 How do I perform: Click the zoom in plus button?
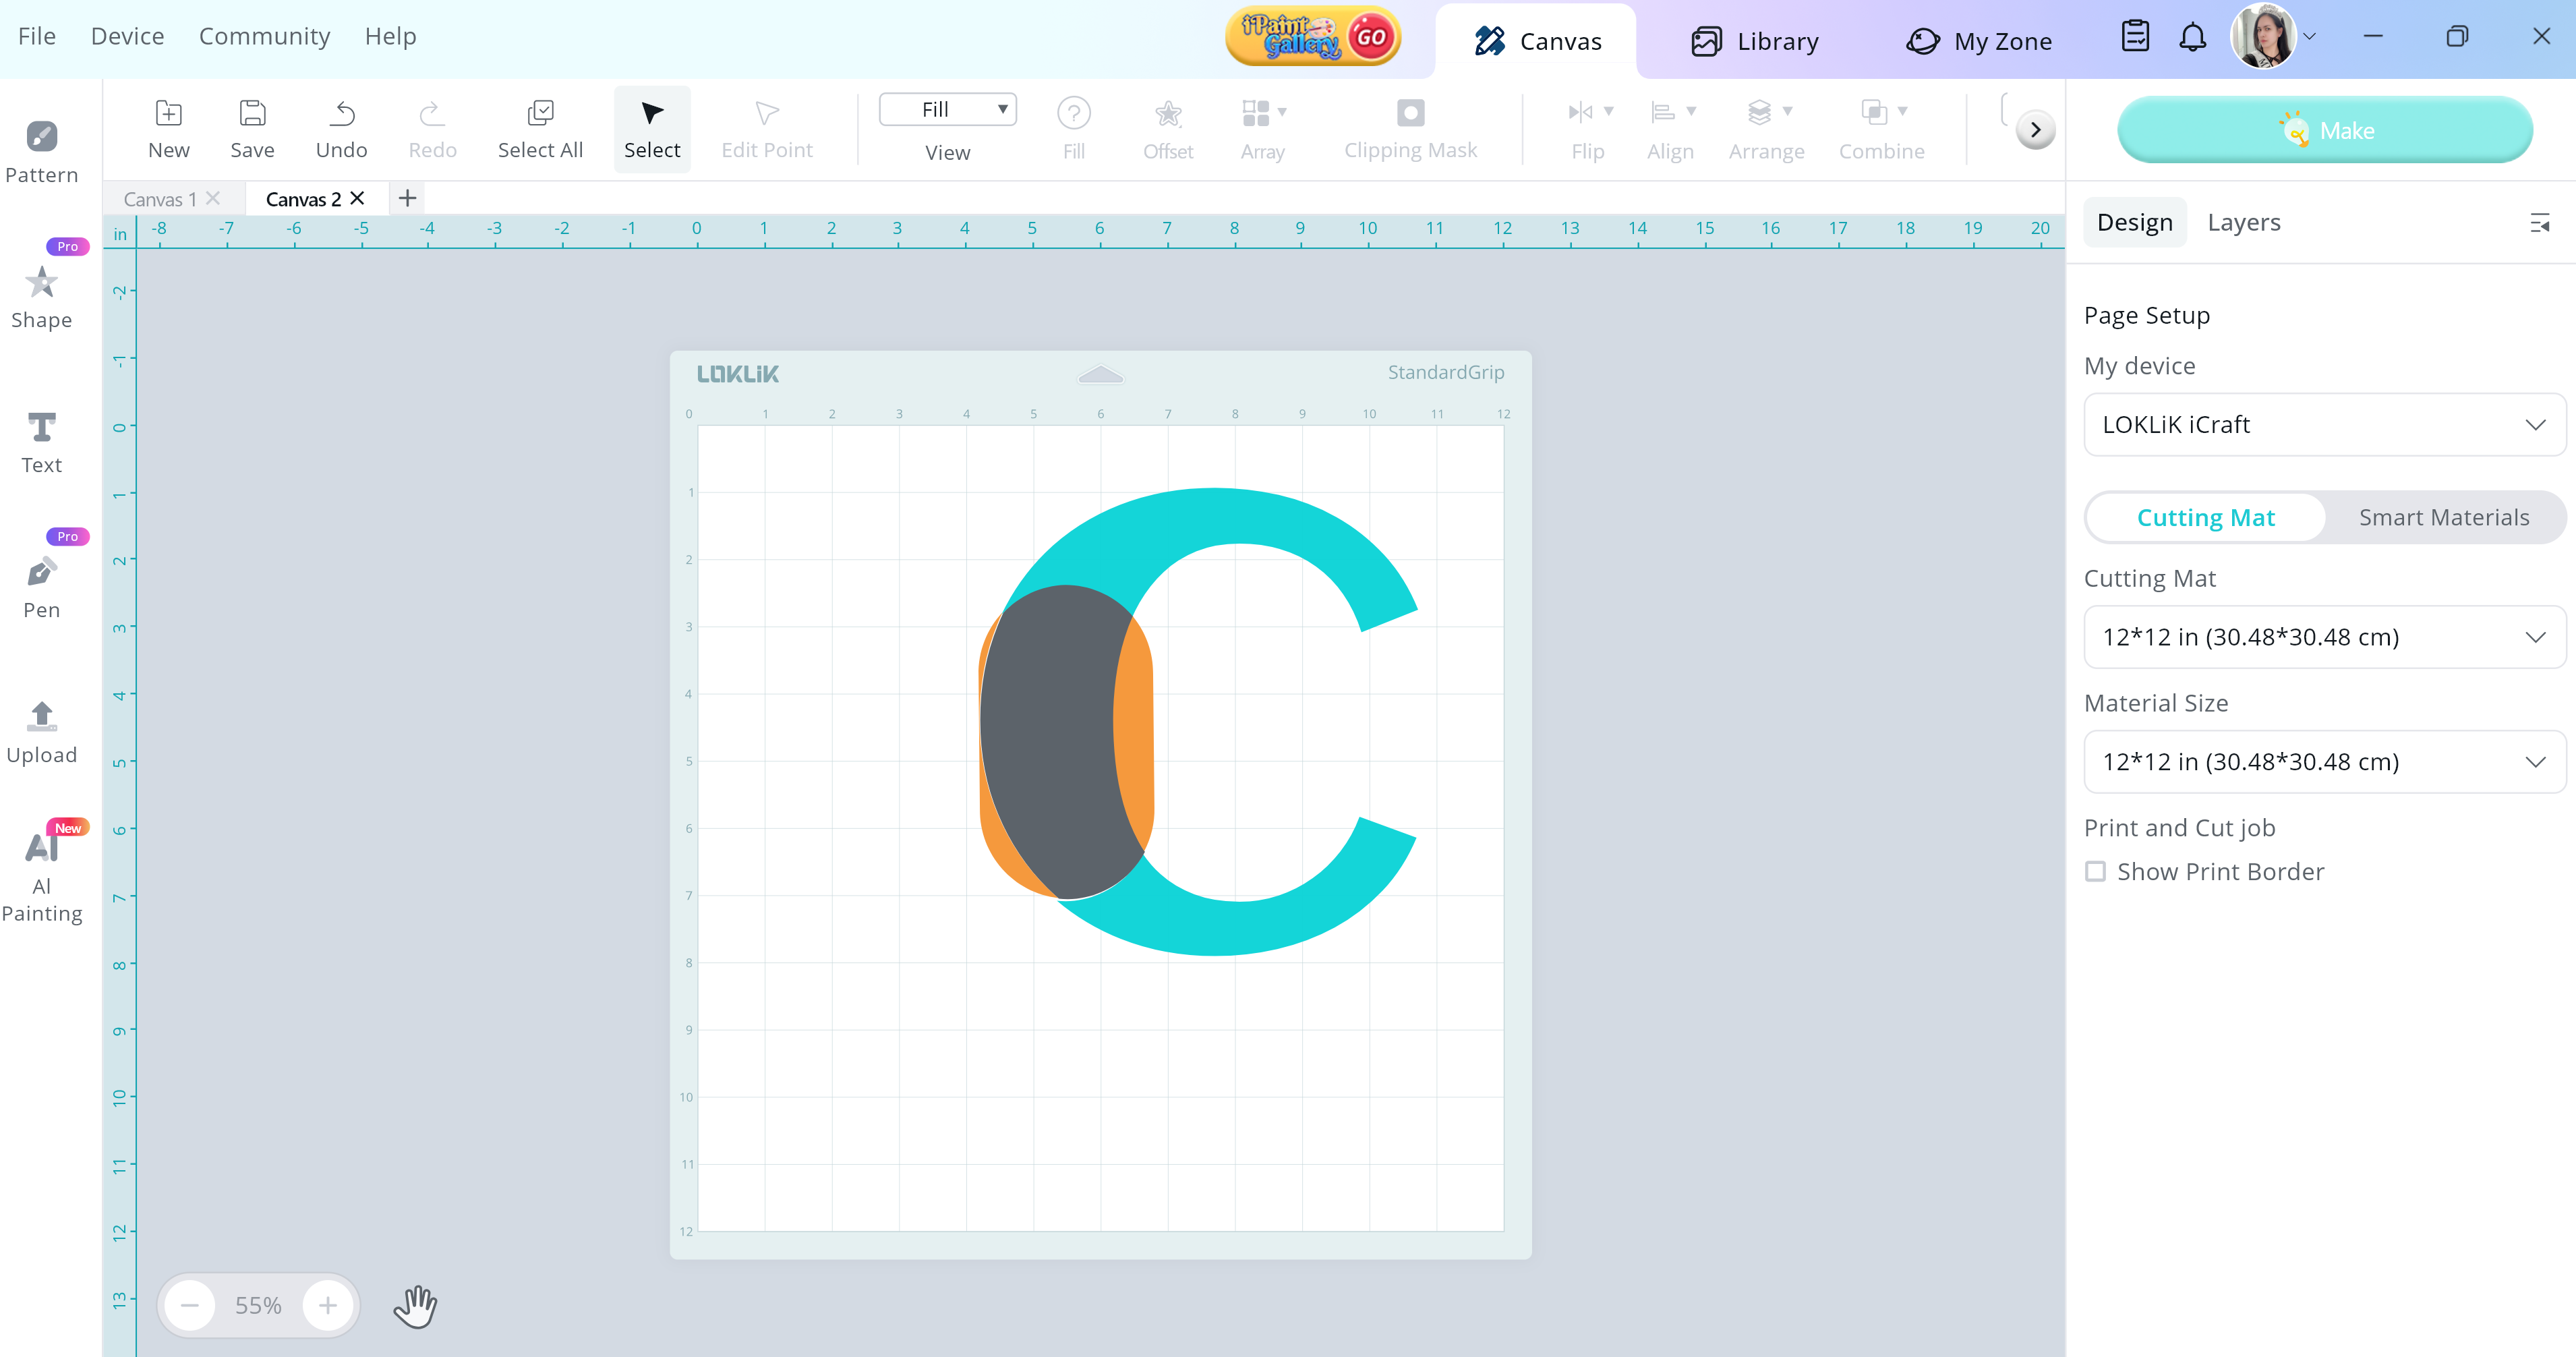point(328,1306)
